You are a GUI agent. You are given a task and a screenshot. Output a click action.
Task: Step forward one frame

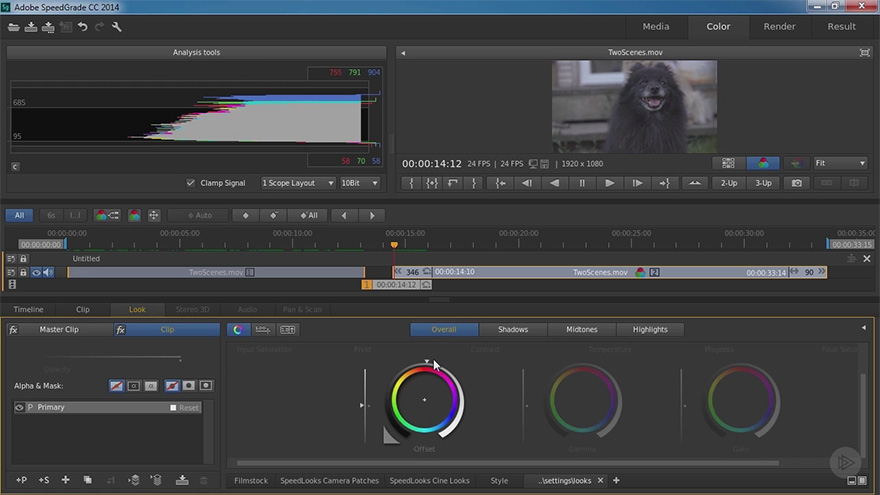click(x=637, y=183)
